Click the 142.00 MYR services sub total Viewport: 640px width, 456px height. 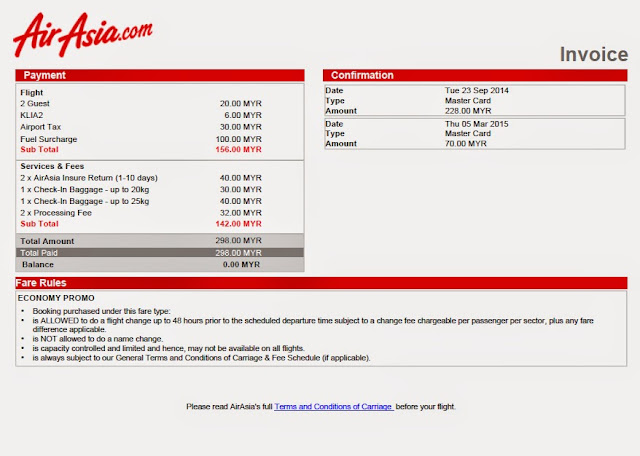click(x=238, y=224)
